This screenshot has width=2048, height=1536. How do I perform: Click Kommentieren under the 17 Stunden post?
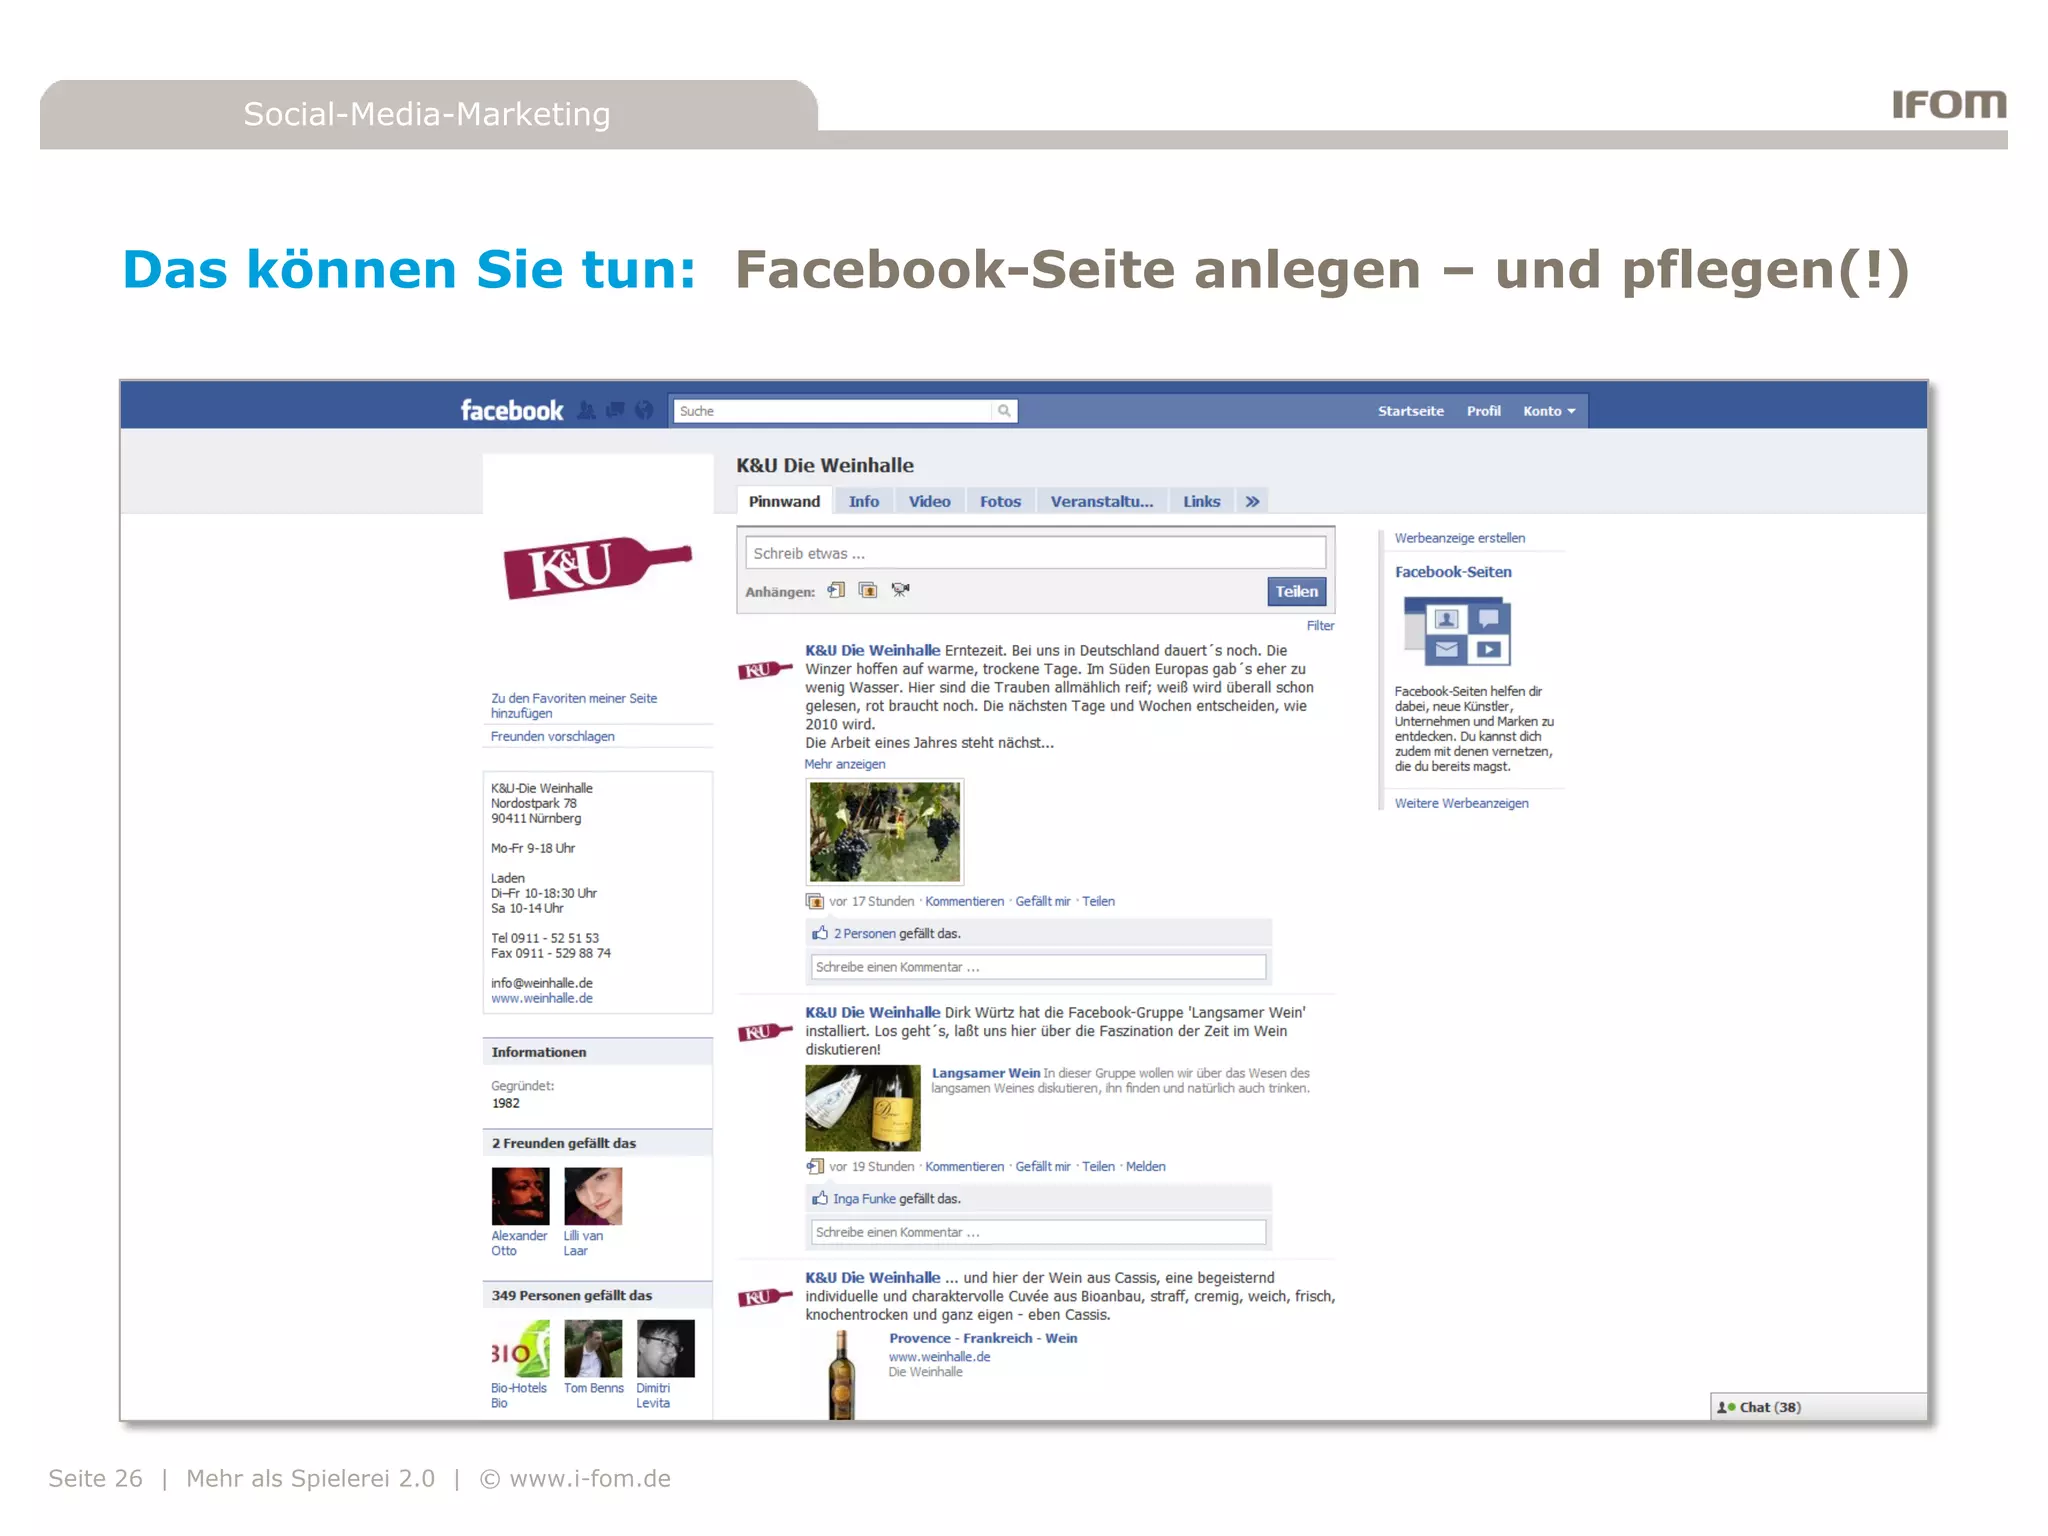[x=964, y=901]
